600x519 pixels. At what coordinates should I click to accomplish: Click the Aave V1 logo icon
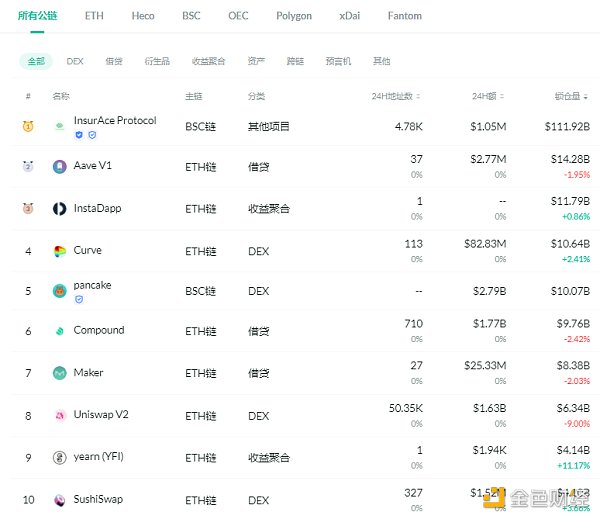(x=59, y=167)
